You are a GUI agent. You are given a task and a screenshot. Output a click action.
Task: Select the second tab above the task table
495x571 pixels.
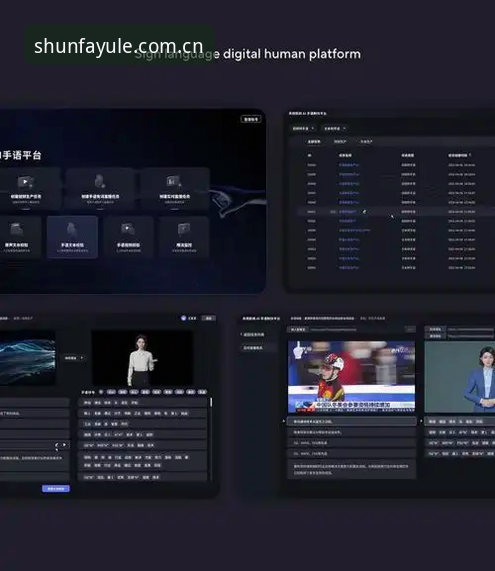pos(340,141)
